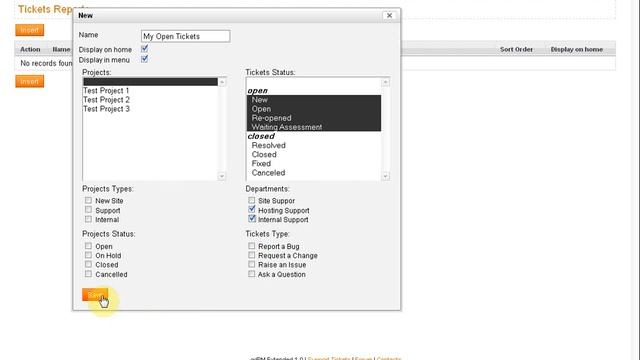Check the On Hold projects status
The width and height of the screenshot is (640, 360).
coord(88,255)
